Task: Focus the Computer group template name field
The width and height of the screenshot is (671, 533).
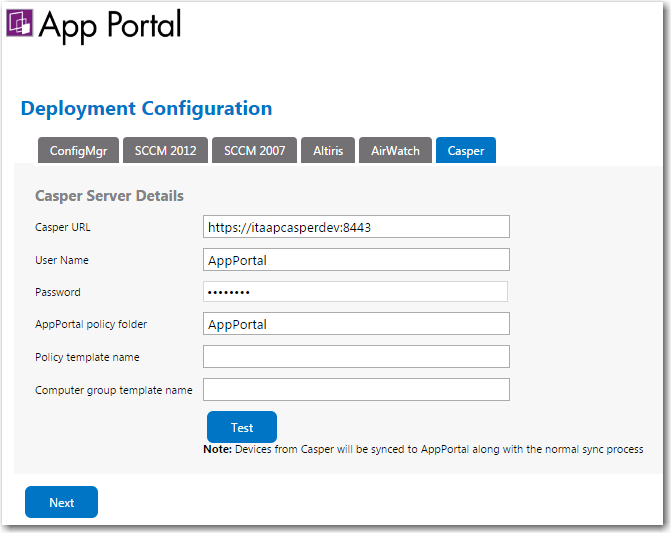Action: tap(356, 390)
